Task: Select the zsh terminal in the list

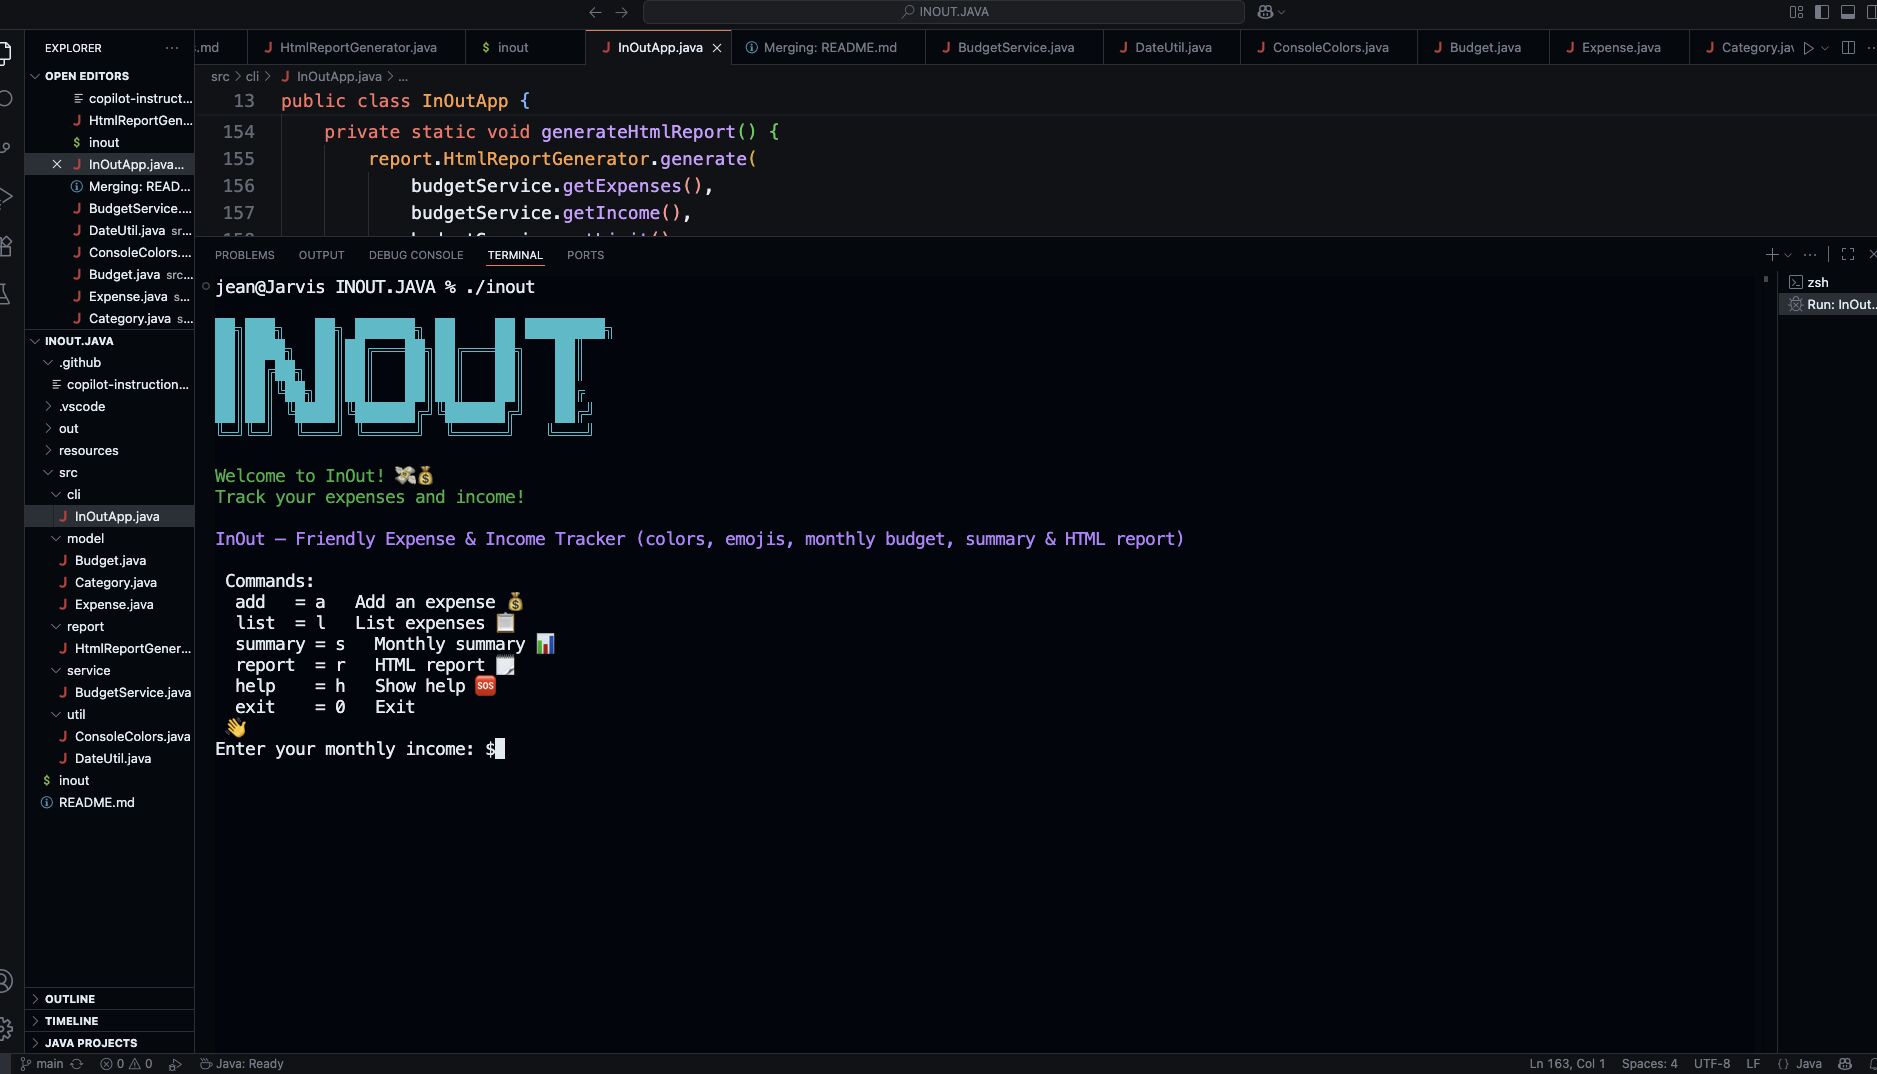Action: point(1820,282)
